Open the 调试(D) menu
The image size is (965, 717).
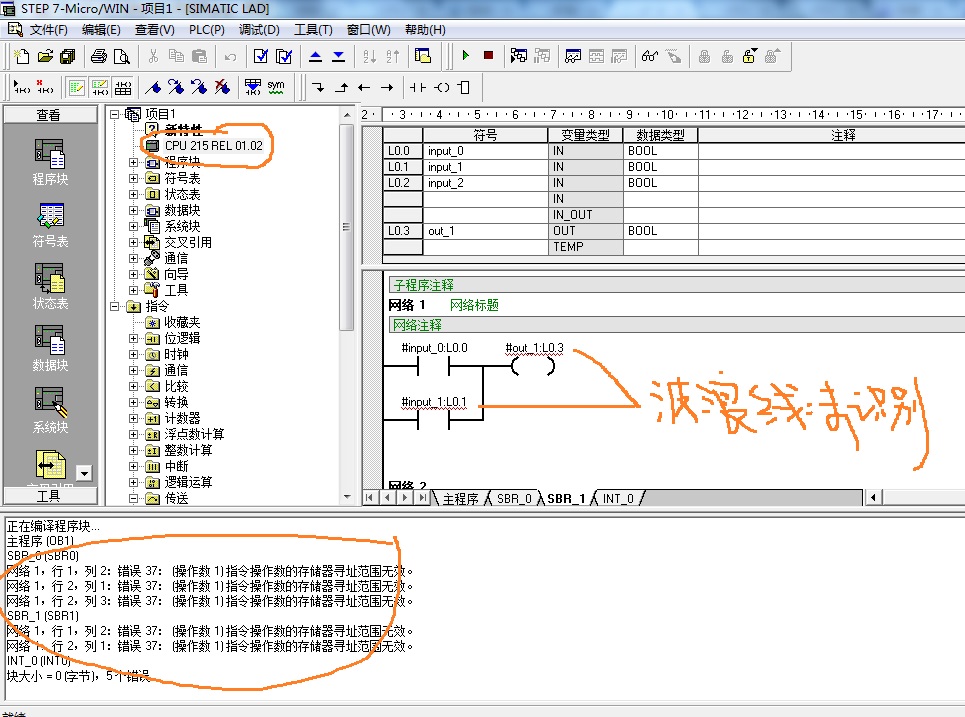259,30
